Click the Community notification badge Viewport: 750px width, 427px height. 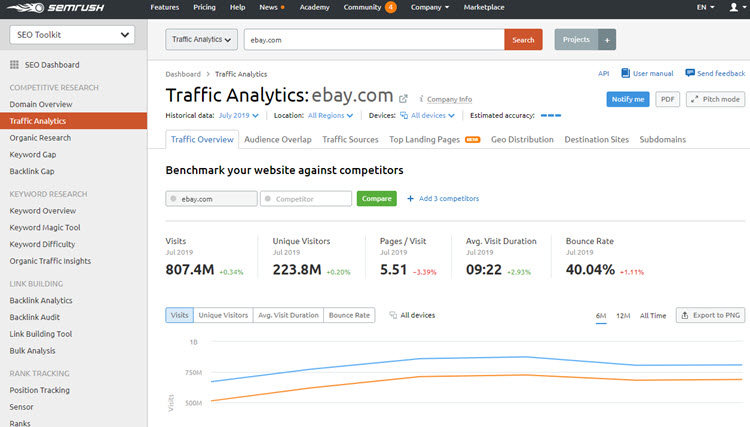(x=390, y=7)
